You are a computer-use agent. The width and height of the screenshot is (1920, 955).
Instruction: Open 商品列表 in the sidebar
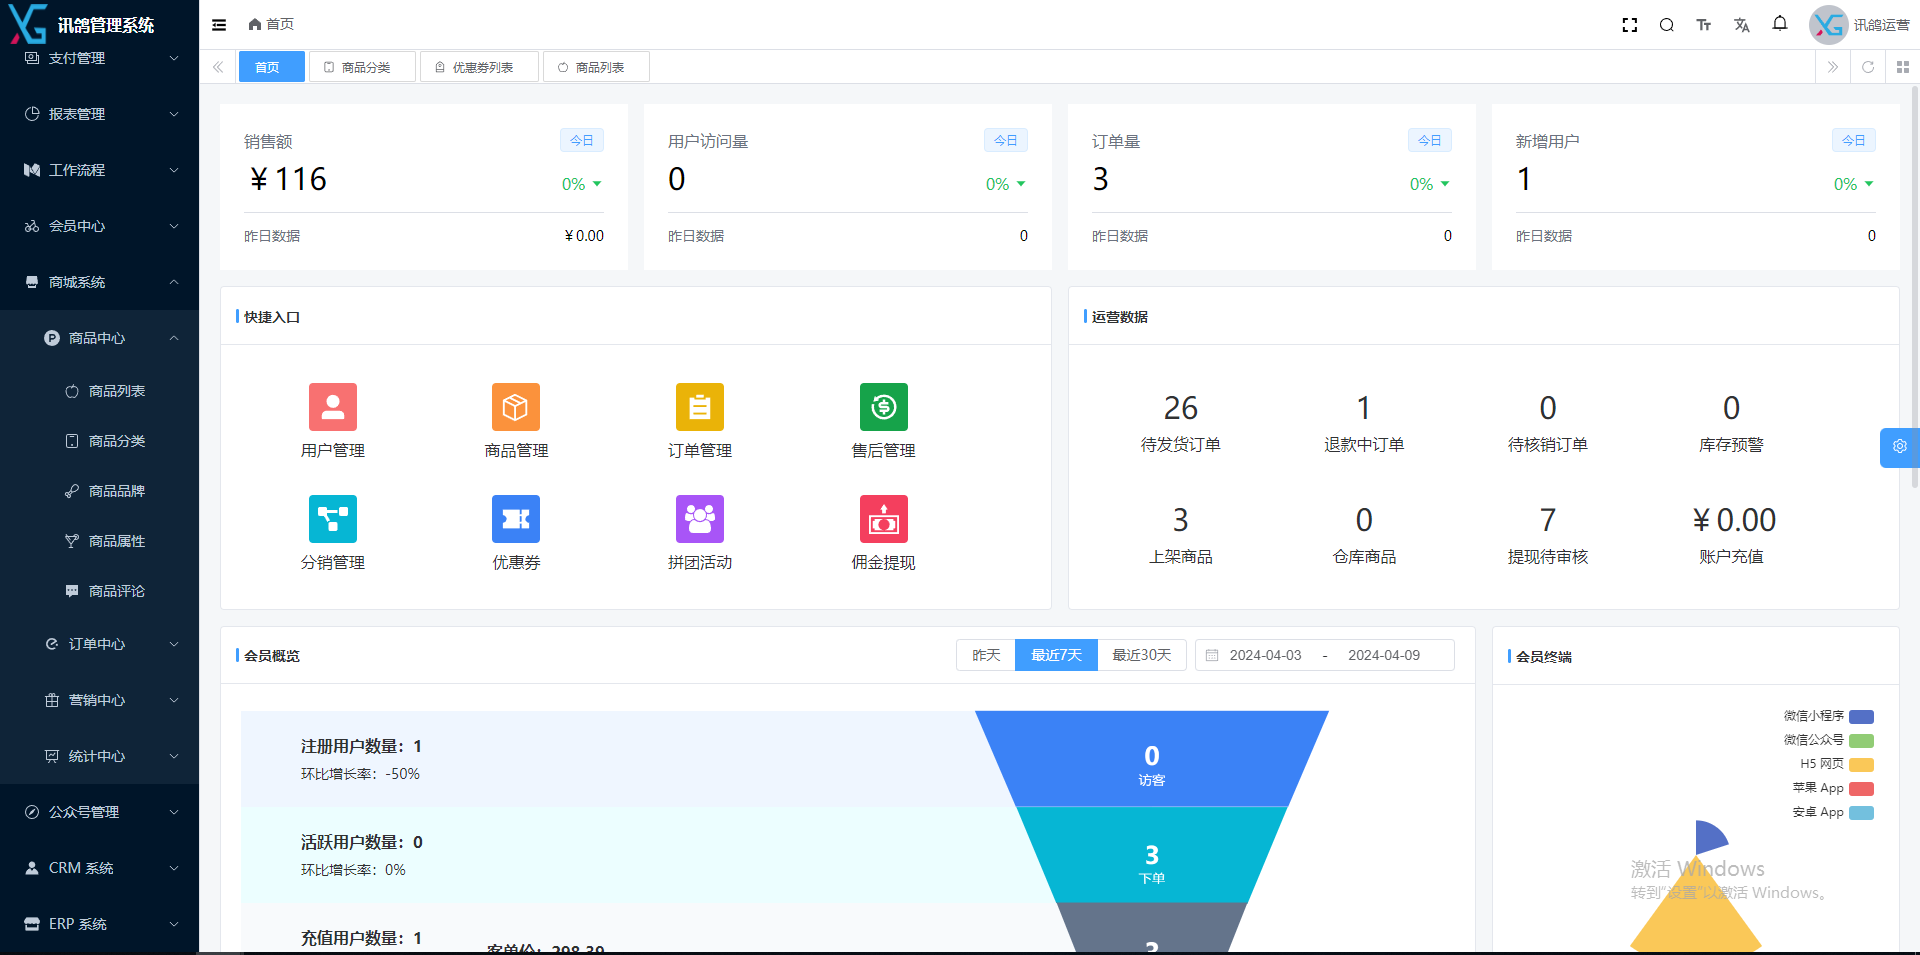[x=100, y=391]
